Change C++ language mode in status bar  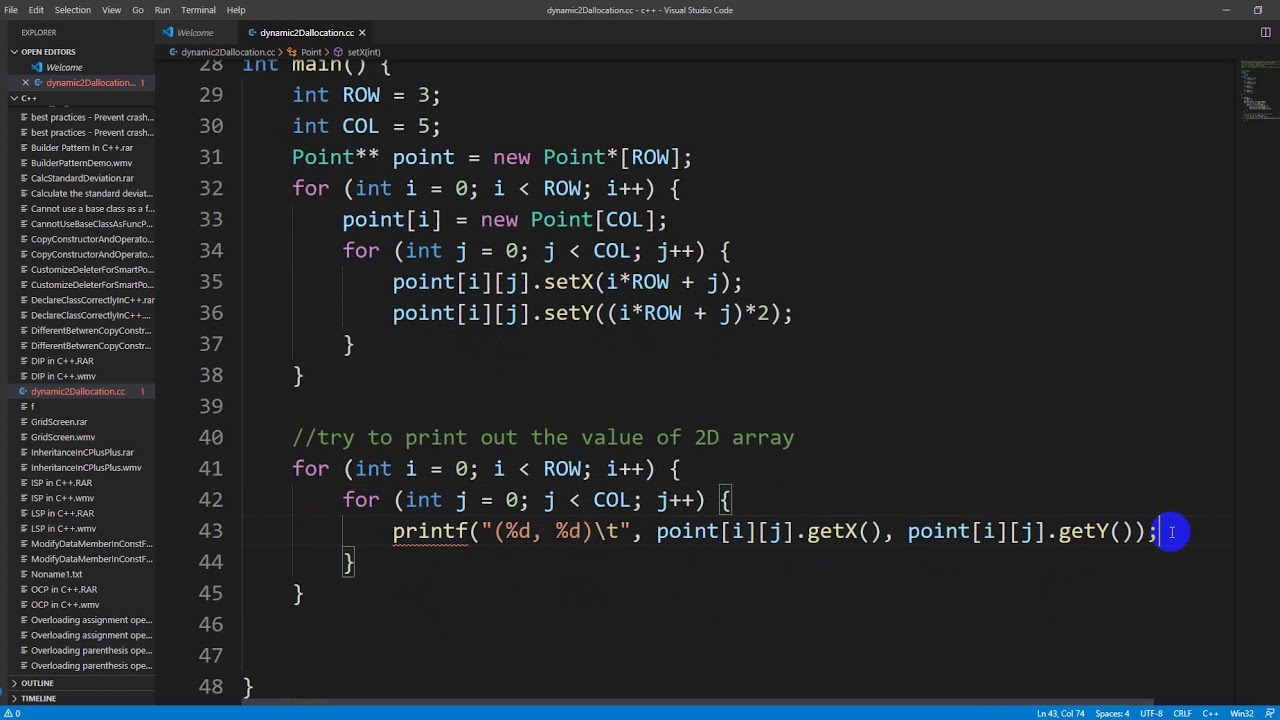point(1210,713)
